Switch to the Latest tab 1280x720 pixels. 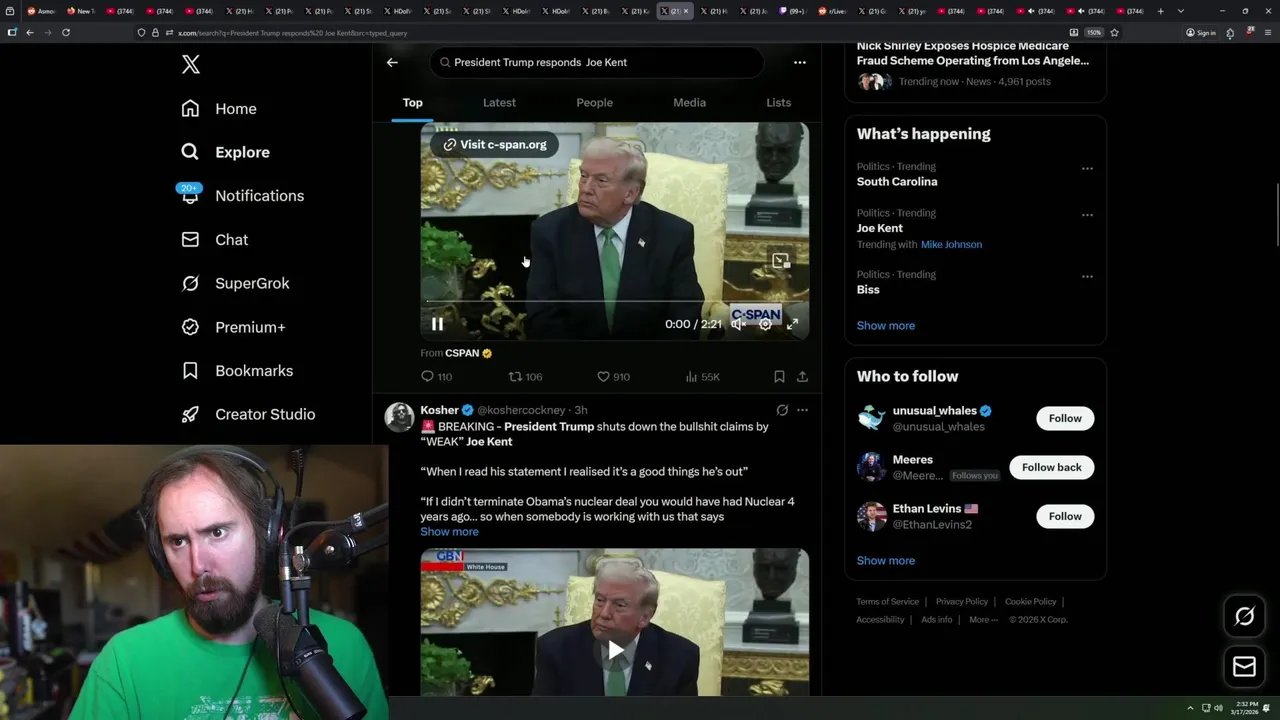pos(499,103)
